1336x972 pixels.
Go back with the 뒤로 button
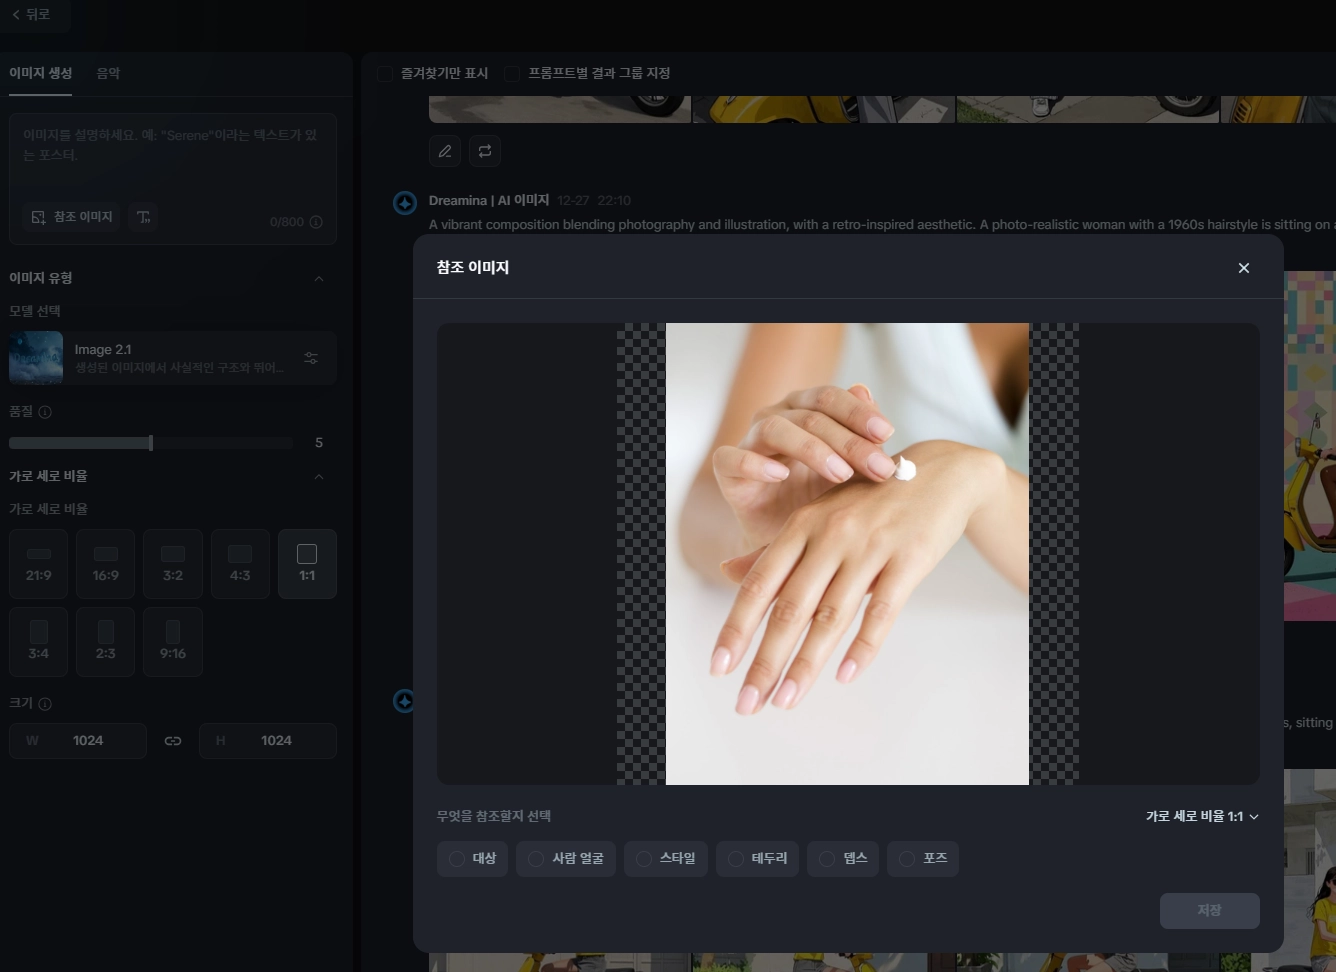tap(31, 14)
